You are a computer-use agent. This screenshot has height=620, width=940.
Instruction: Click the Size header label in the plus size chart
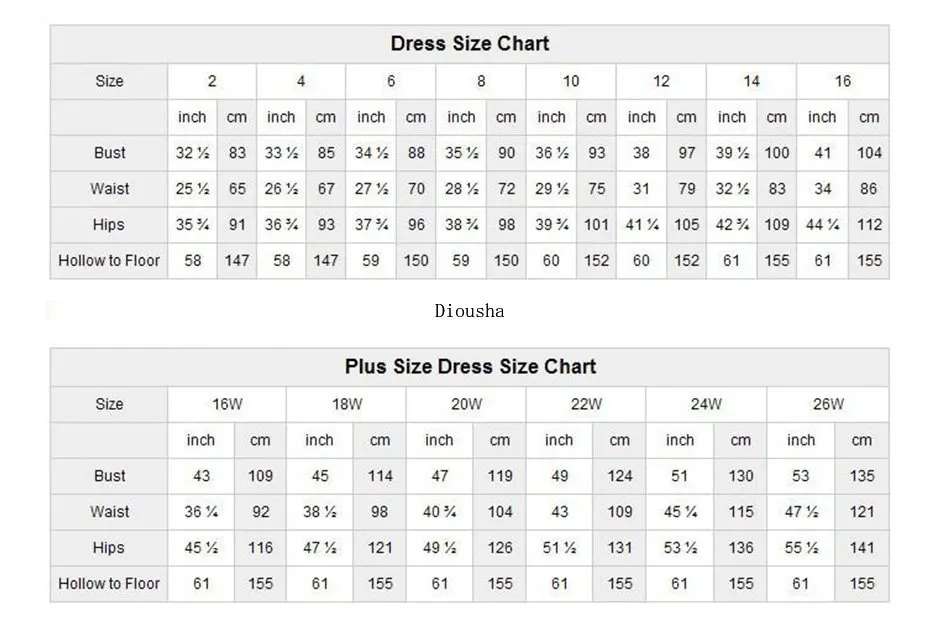pyautogui.click(x=110, y=404)
